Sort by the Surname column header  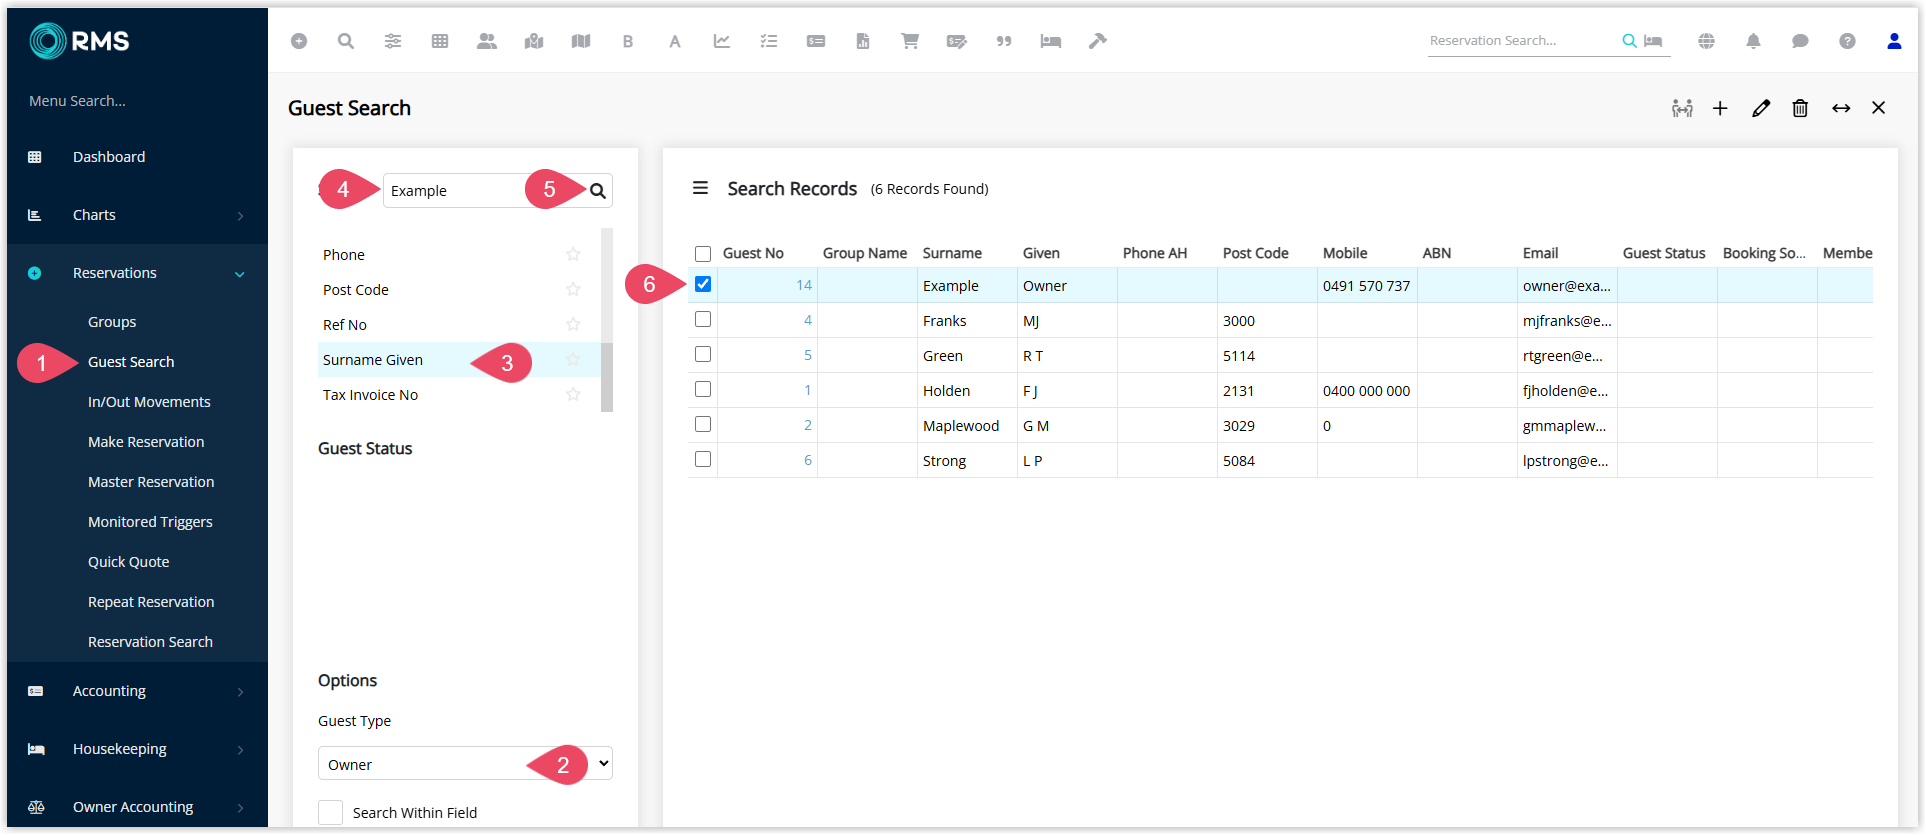click(x=952, y=253)
